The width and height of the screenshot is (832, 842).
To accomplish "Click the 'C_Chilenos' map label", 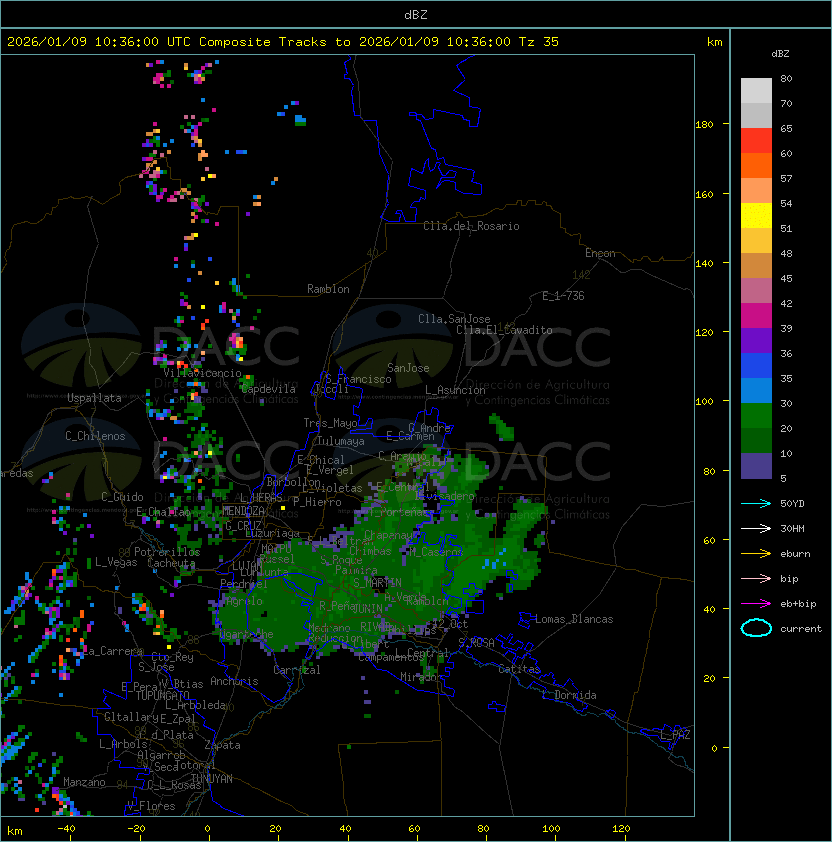I will point(95,436).
